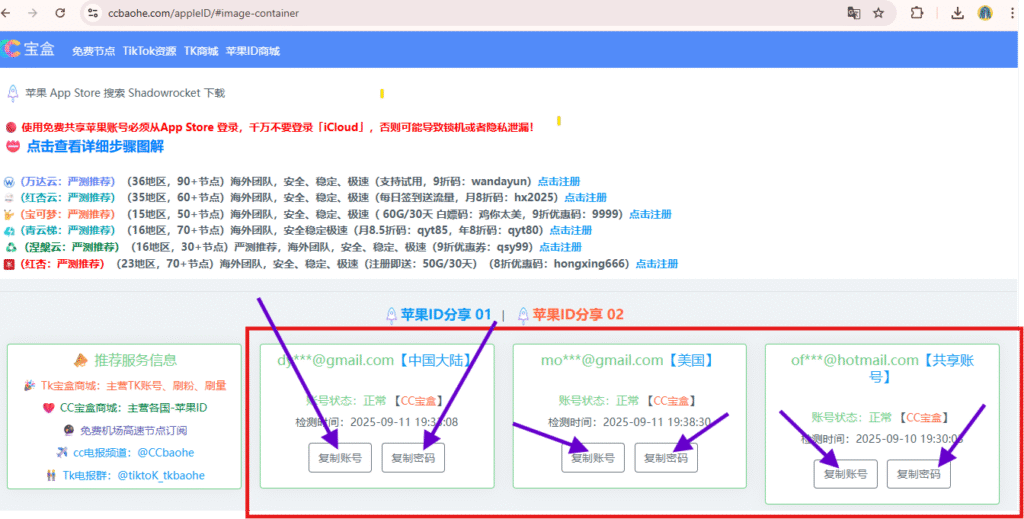Select the 苹果ID商城 nav item
The width and height of the screenshot is (1024, 519).
[x=253, y=50]
